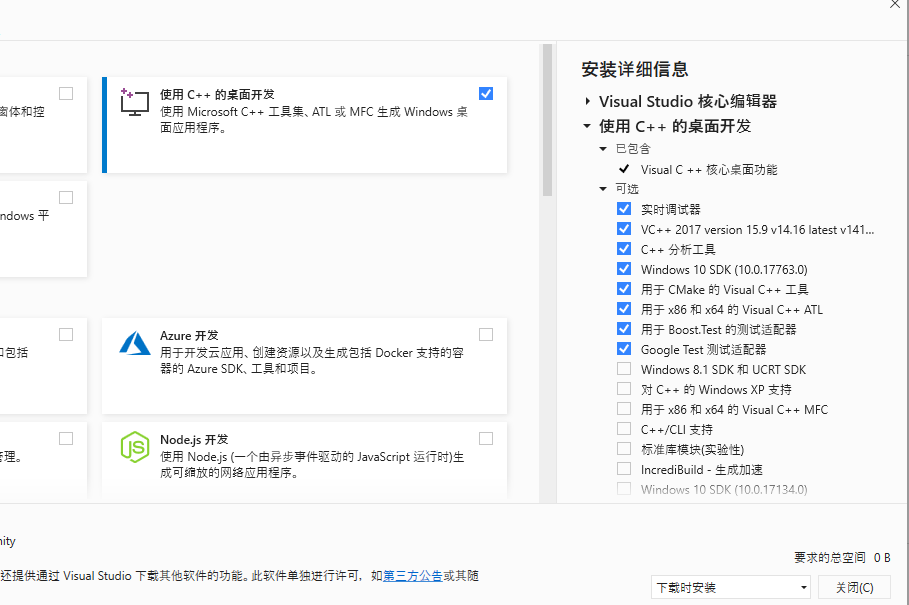Collapse the 已包含 section
909x605 pixels.
[602, 148]
